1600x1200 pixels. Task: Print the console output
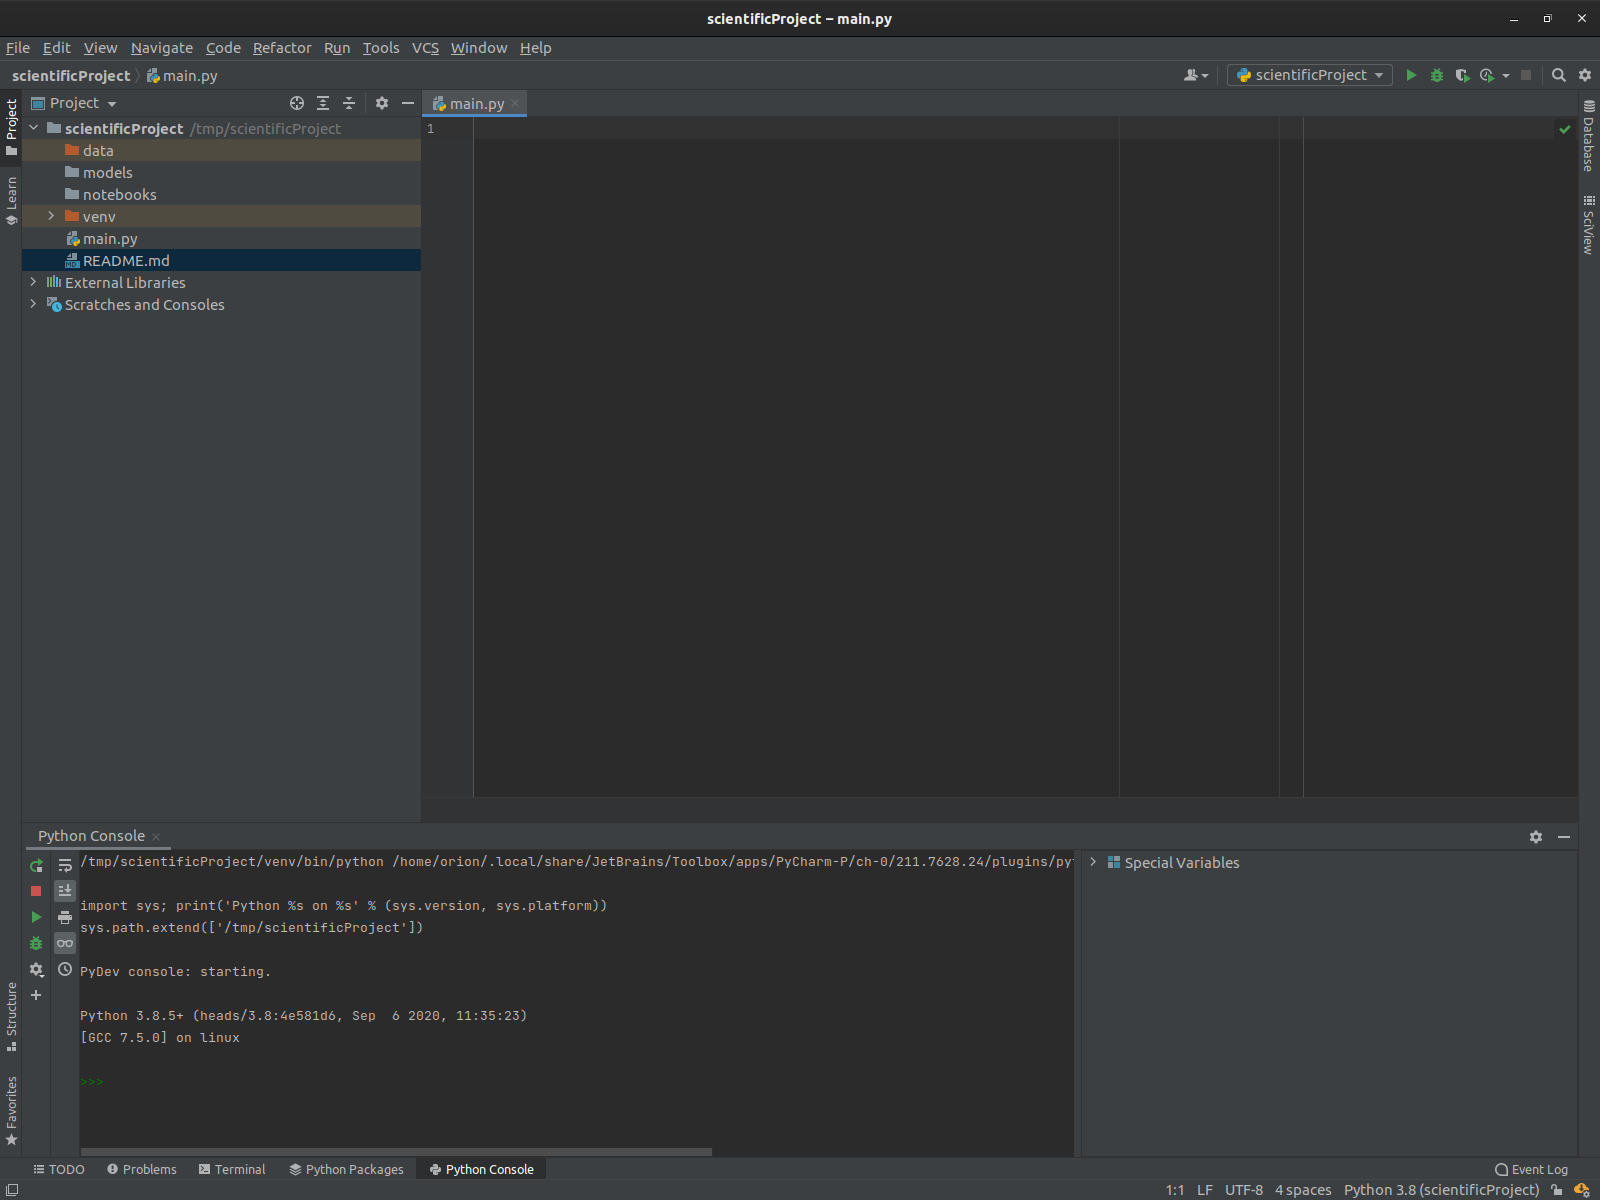pos(65,917)
